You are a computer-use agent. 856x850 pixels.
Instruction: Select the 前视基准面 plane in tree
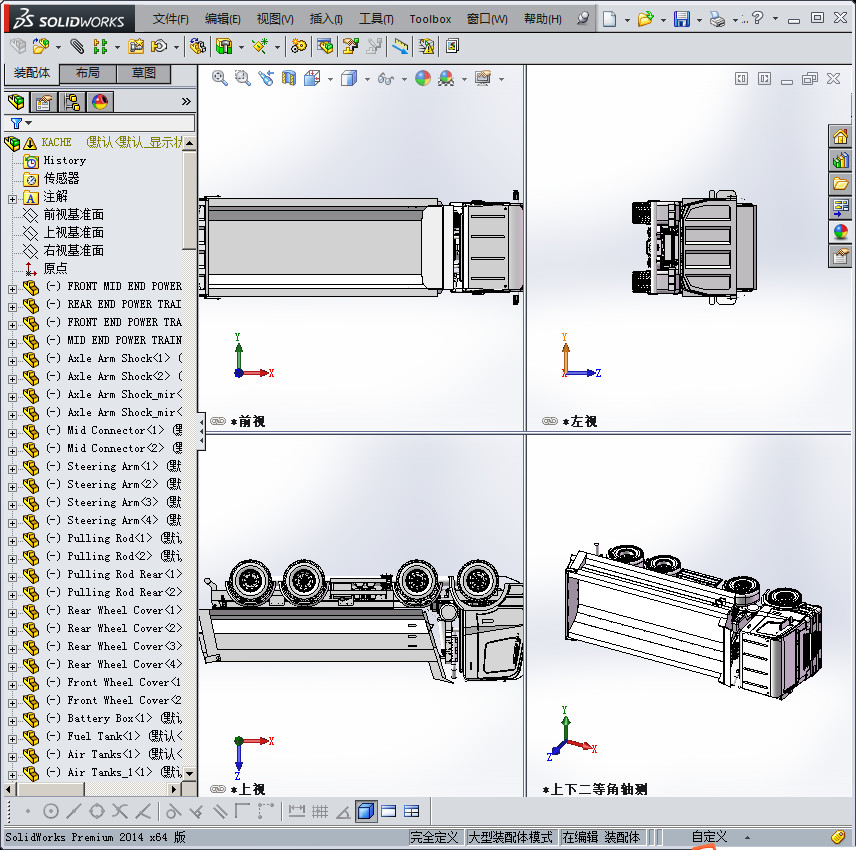tap(74, 215)
